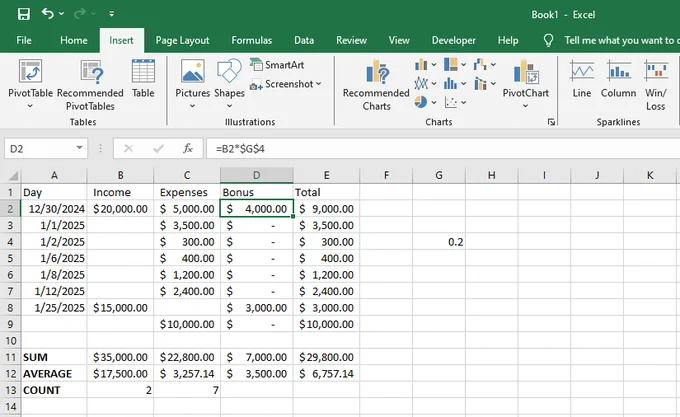Image resolution: width=680 pixels, height=417 pixels.
Task: Insert a hierarchy chart
Action: click(x=454, y=65)
